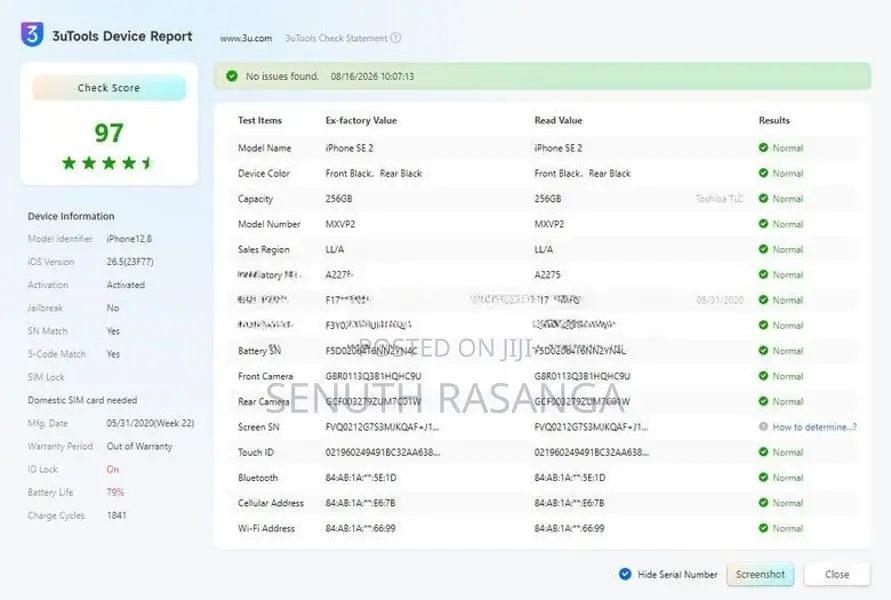The height and width of the screenshot is (600, 891).
Task: Click the Normal check icon for Battery SN
Action: click(x=763, y=351)
